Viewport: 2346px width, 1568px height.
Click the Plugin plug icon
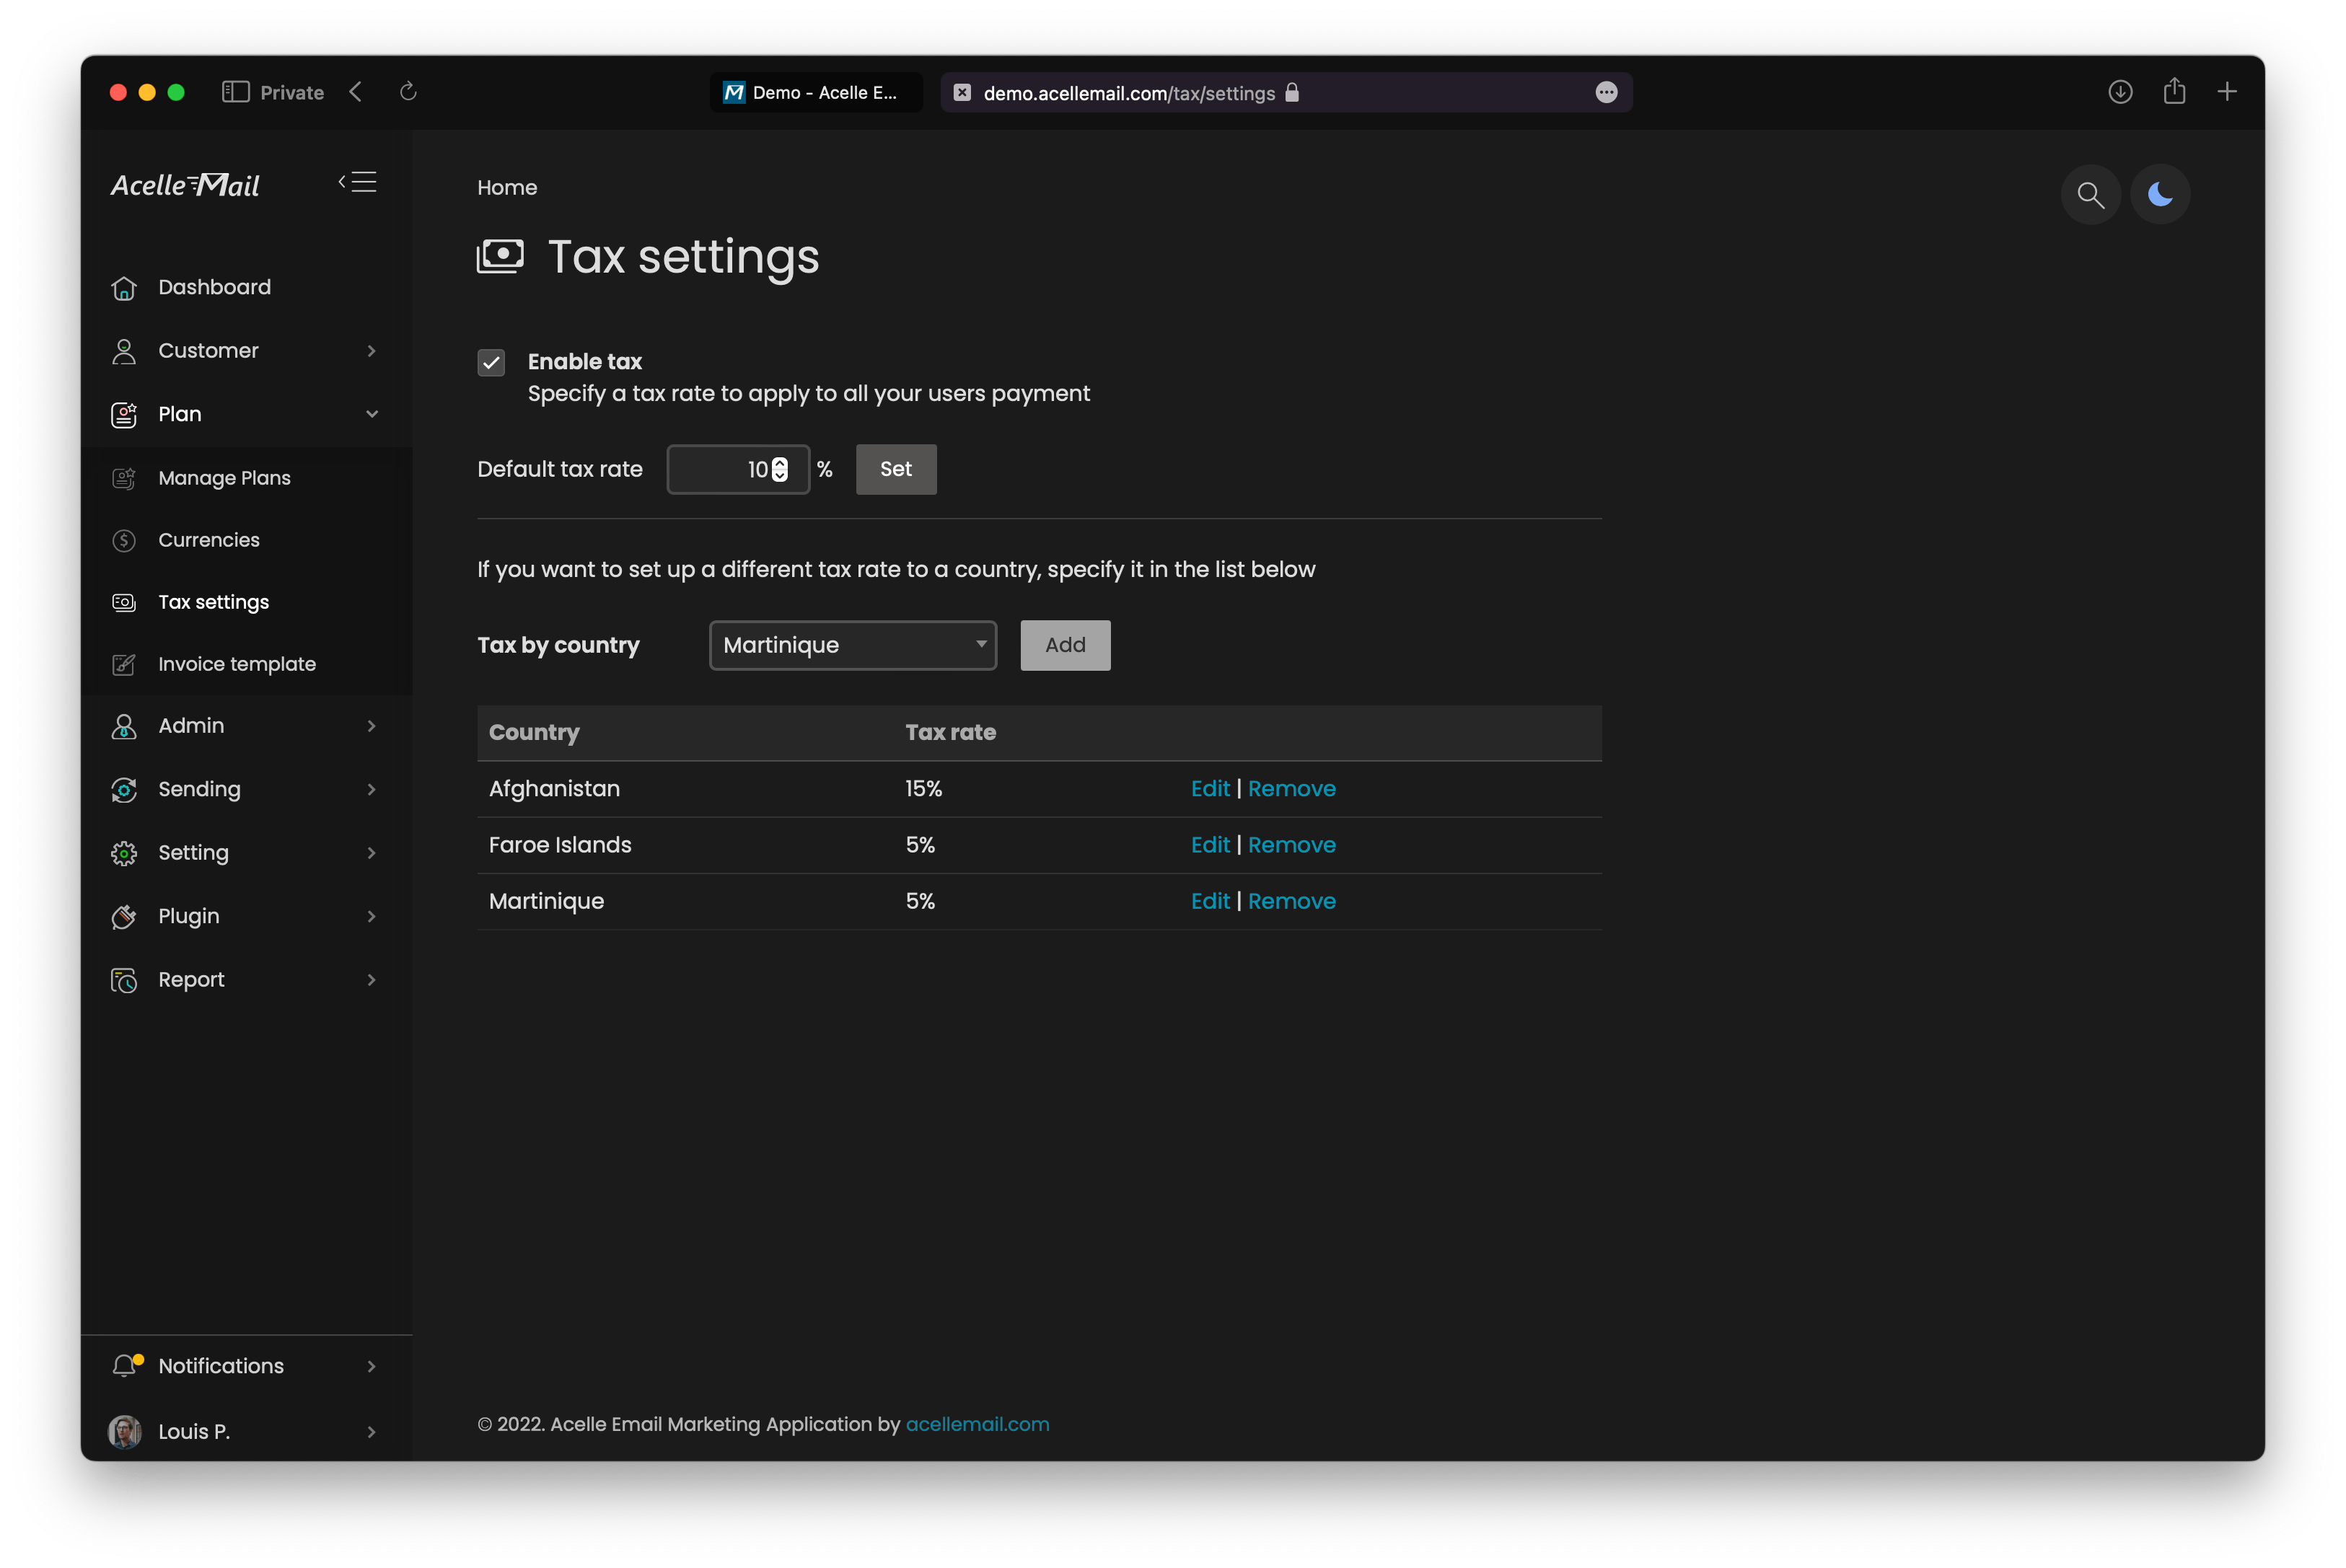click(x=124, y=917)
